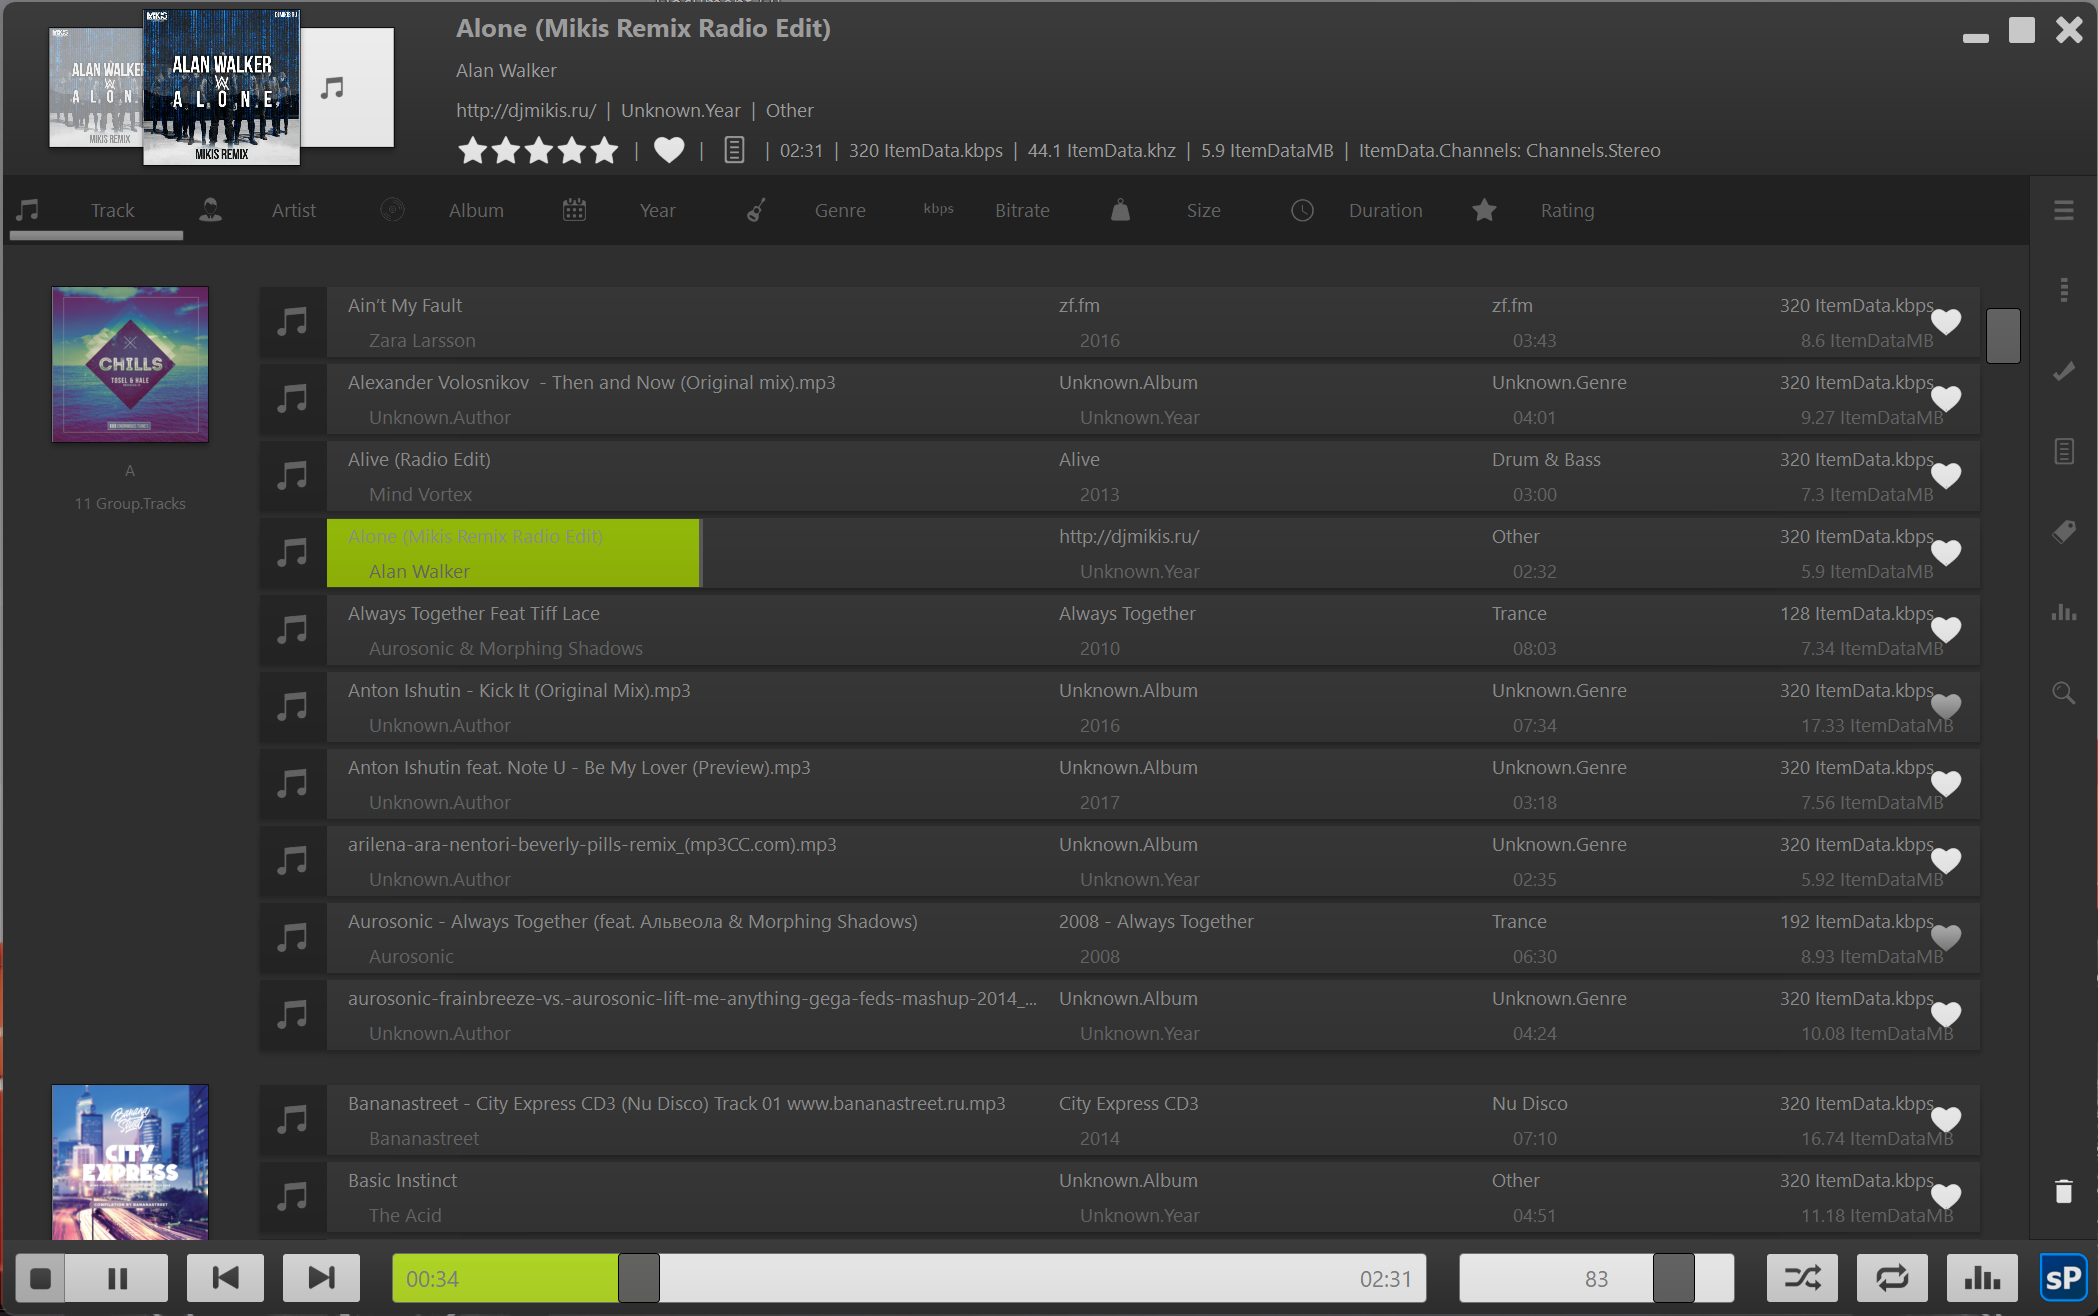Select track Alexander Volosnikov - Then and Now

pos(1120,399)
